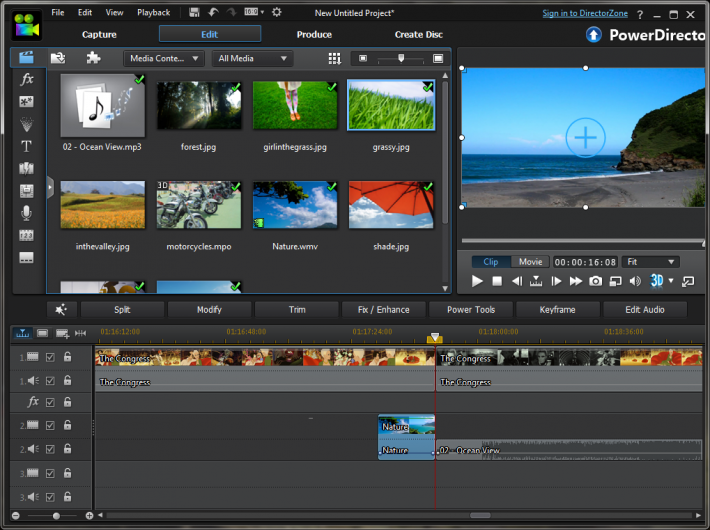Lock audio track 2 padlock
This screenshot has width=710, height=530.
pyautogui.click(x=67, y=448)
